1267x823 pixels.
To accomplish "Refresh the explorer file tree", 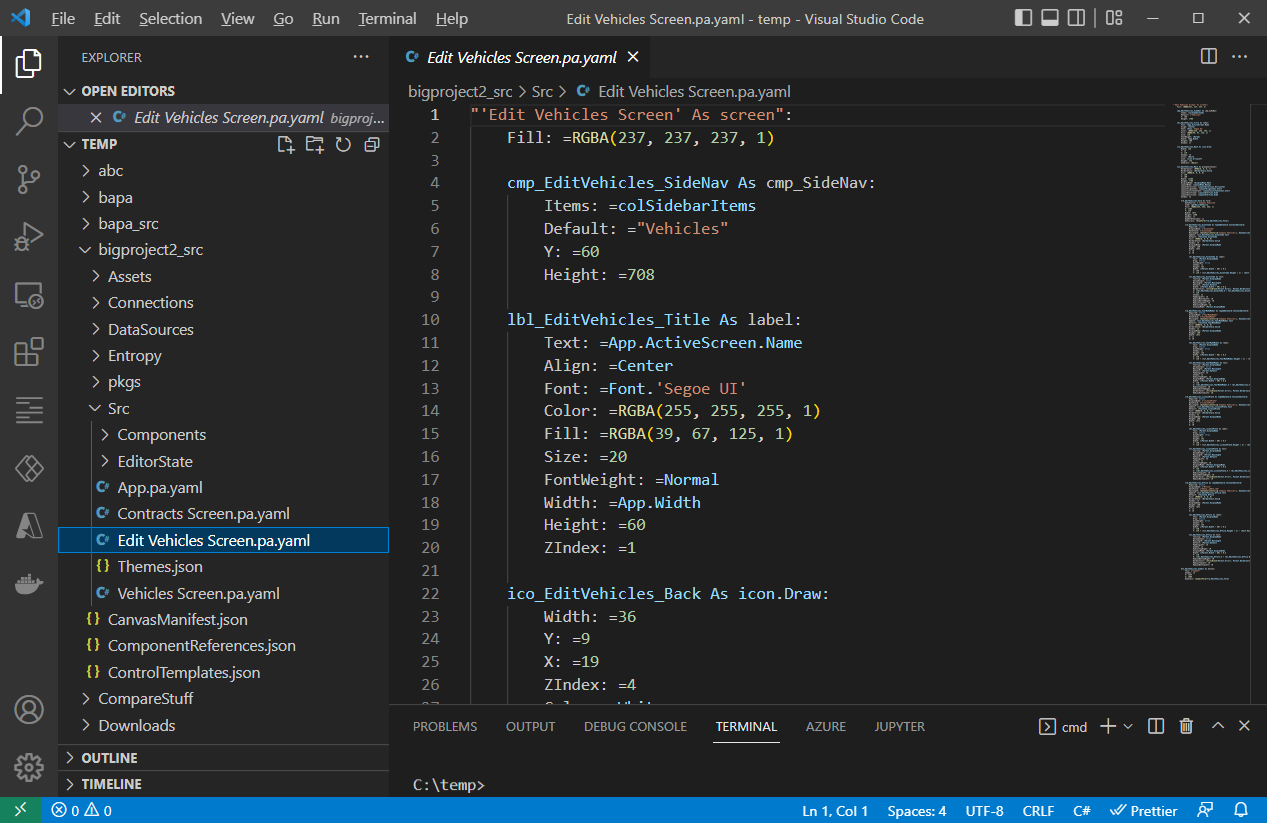I will click(x=343, y=145).
